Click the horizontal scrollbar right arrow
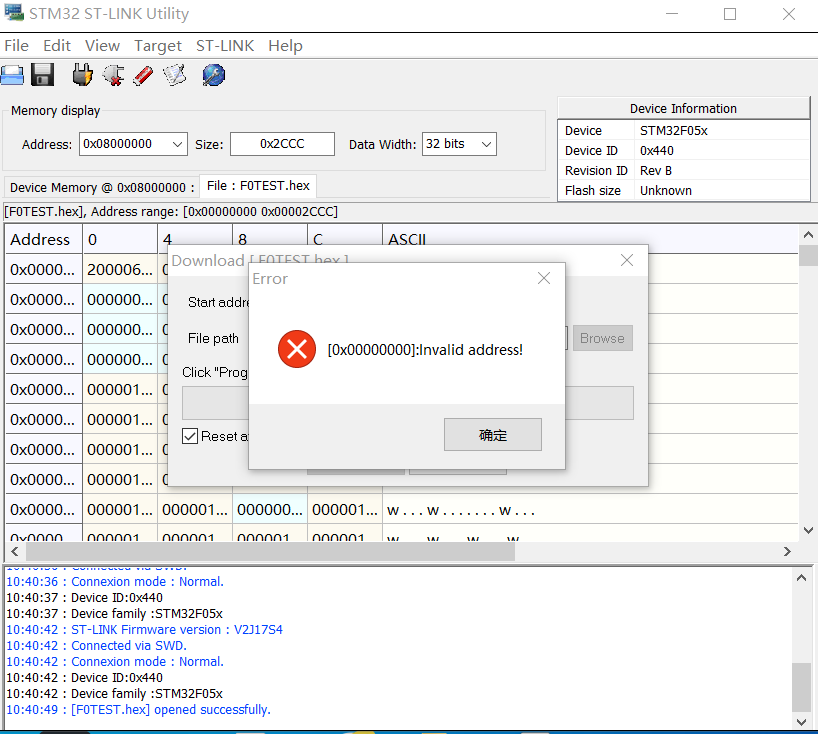Image resolution: width=818 pixels, height=734 pixels. (787, 551)
